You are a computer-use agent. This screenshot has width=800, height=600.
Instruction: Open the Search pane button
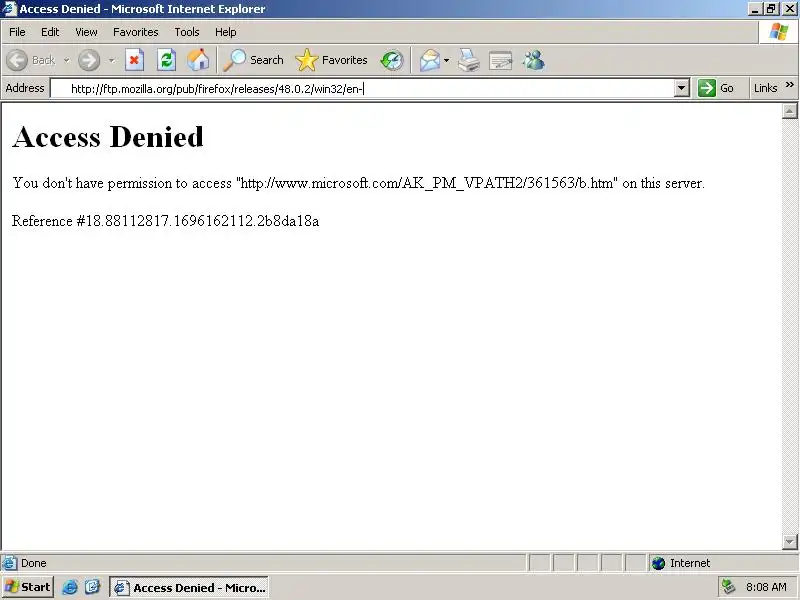[x=254, y=60]
